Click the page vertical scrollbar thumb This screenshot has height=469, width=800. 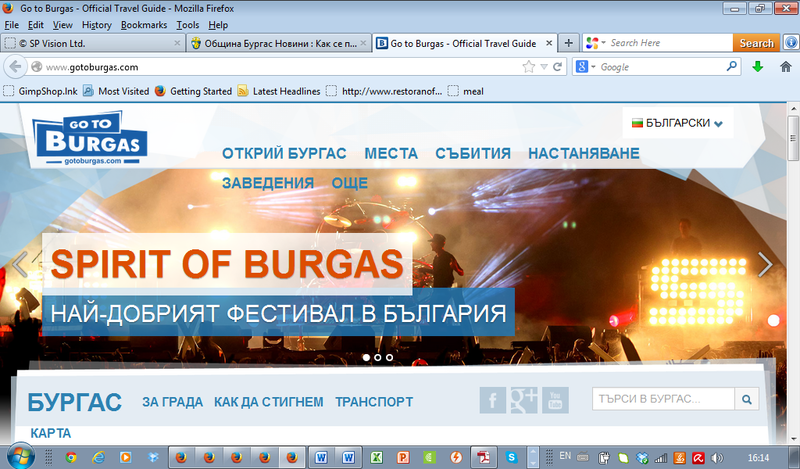coord(793,138)
